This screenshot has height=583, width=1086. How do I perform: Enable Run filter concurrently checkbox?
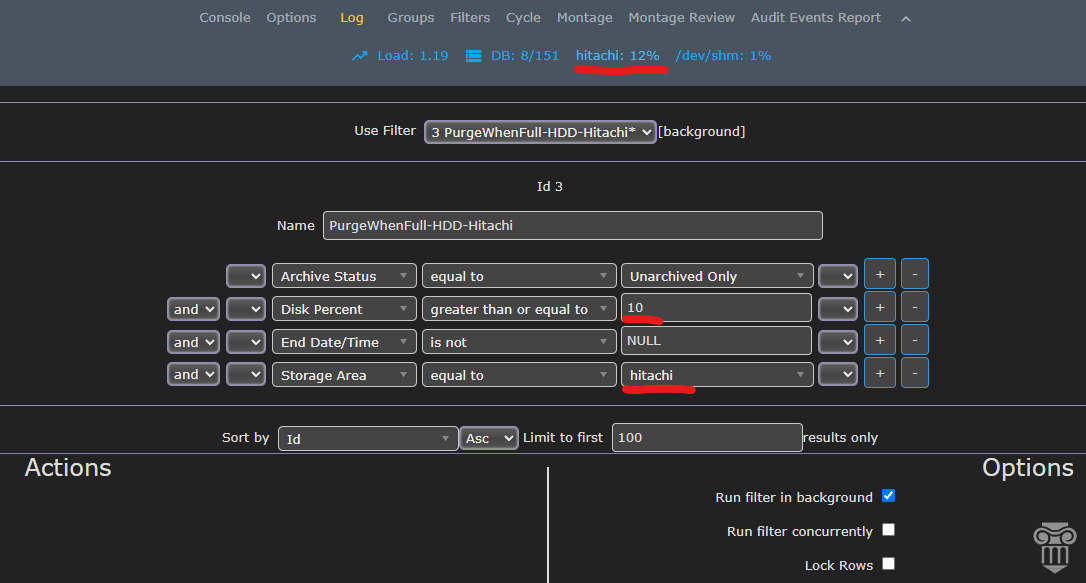[x=889, y=530]
